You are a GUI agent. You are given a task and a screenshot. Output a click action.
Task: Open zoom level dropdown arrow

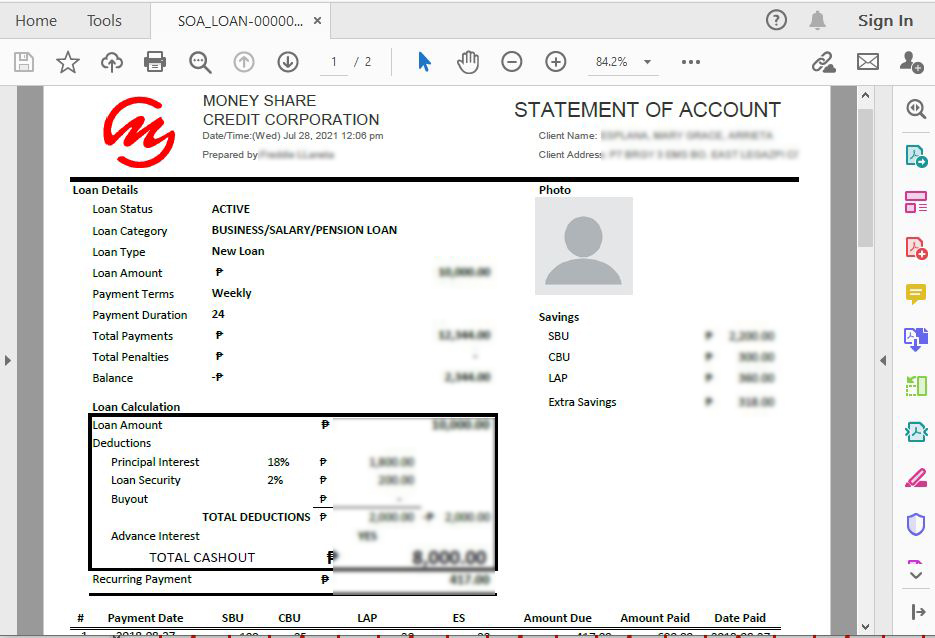pyautogui.click(x=648, y=62)
